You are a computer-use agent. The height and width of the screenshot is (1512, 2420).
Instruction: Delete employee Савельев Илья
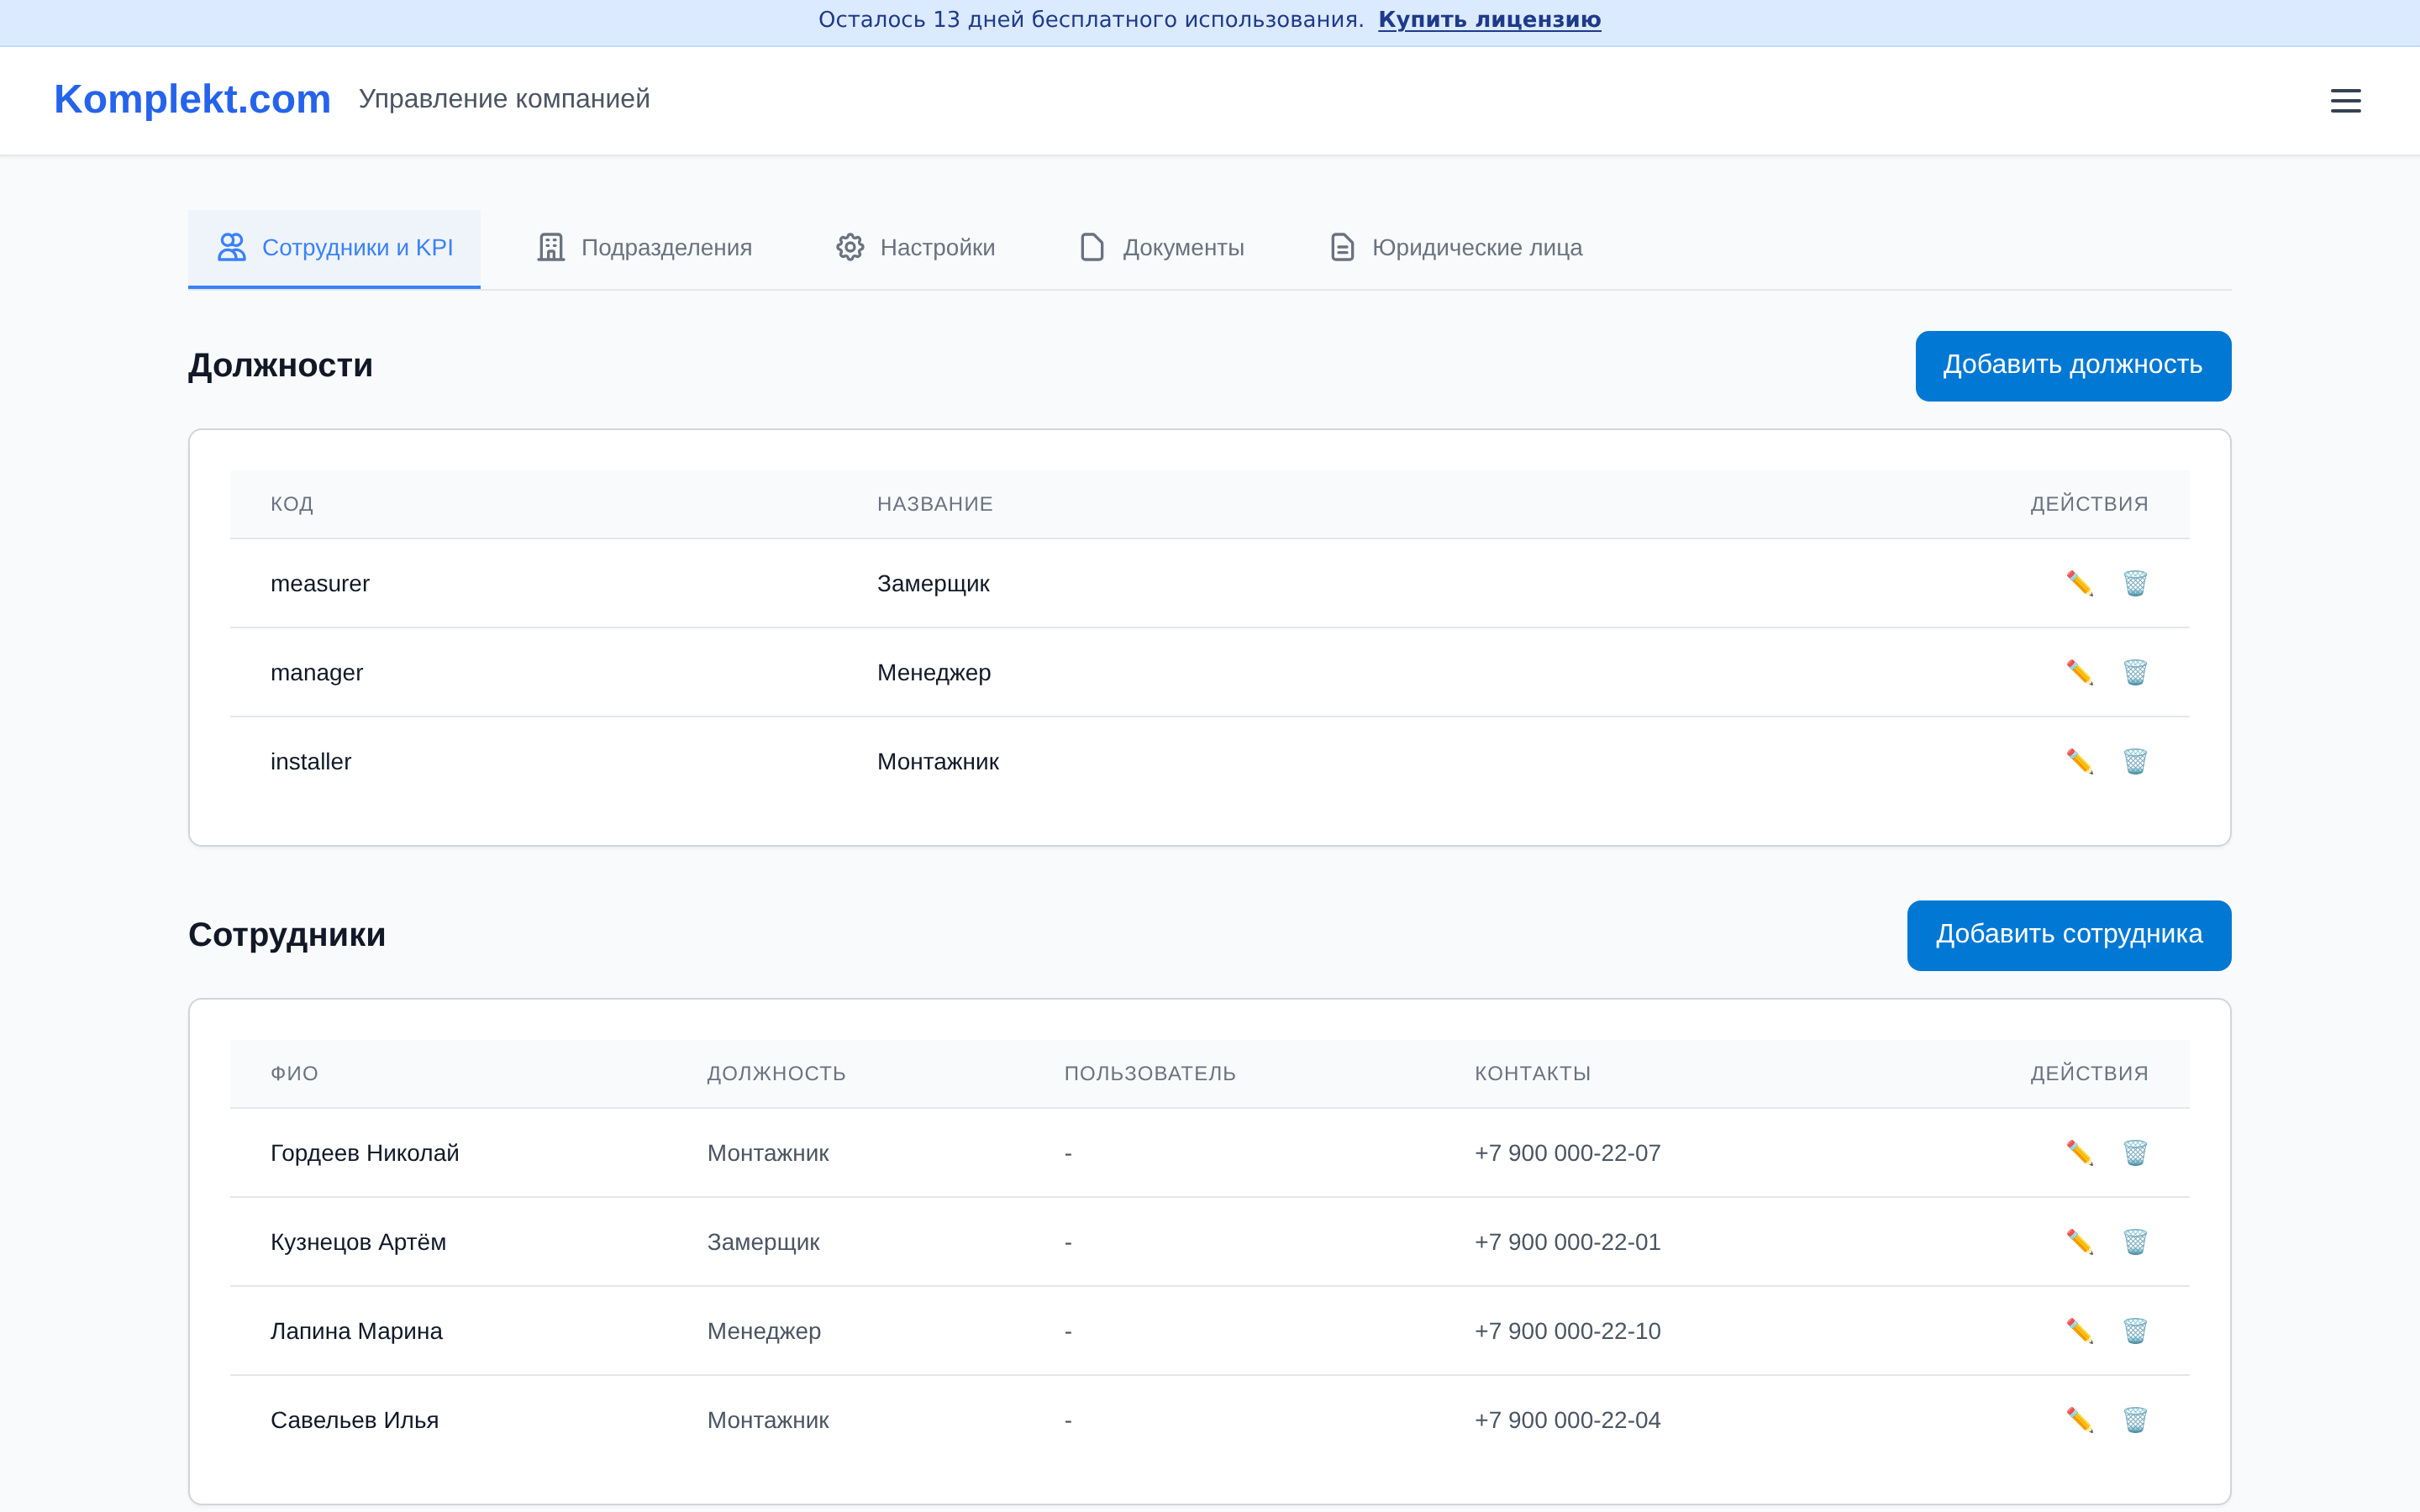(2135, 1419)
